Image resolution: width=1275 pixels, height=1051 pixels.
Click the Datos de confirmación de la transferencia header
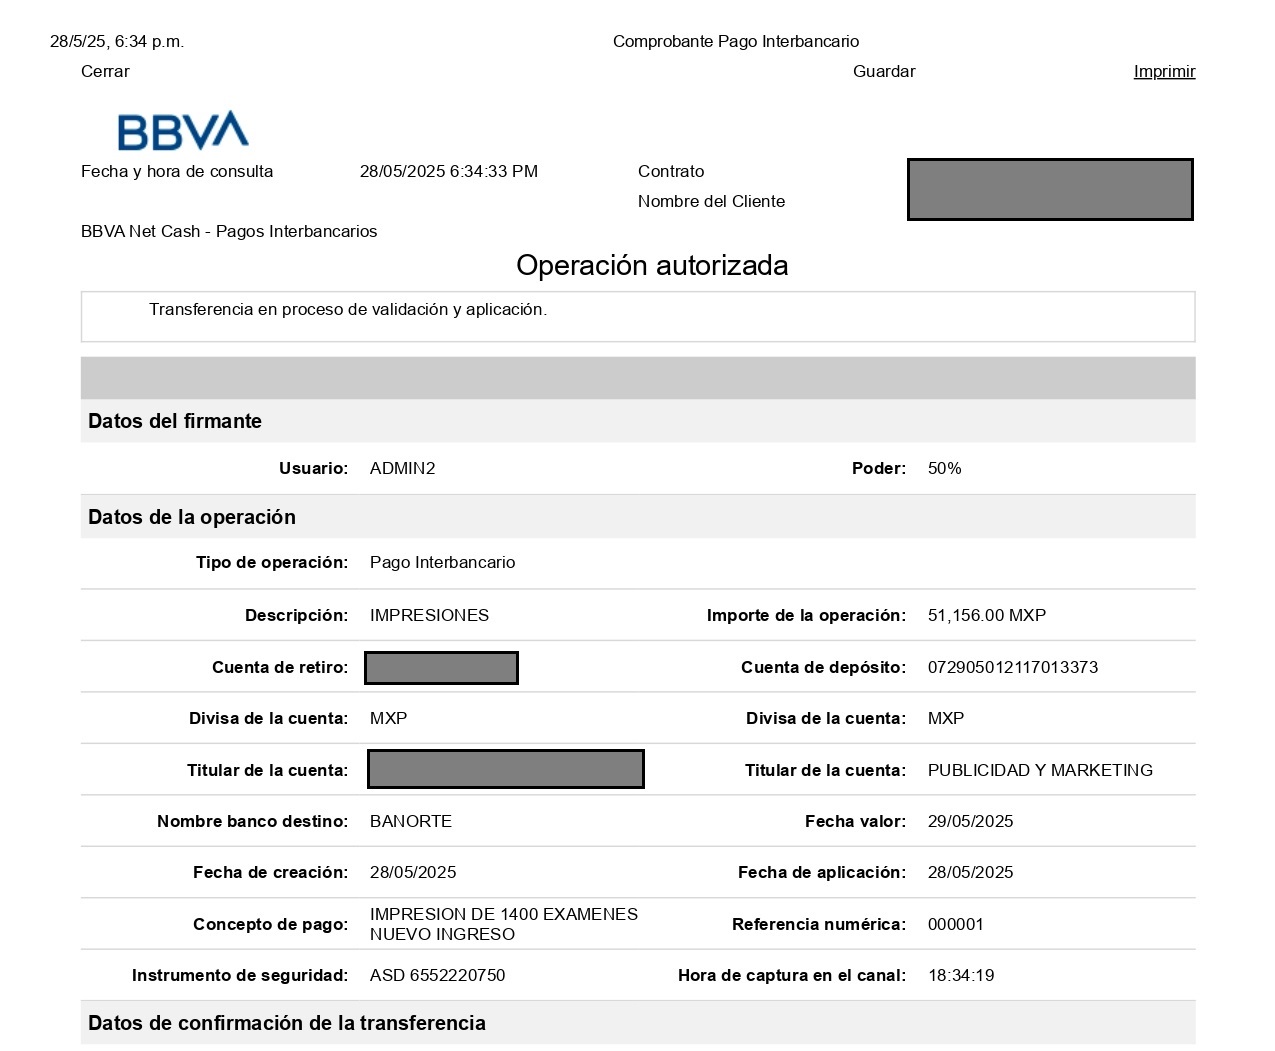tap(287, 1023)
